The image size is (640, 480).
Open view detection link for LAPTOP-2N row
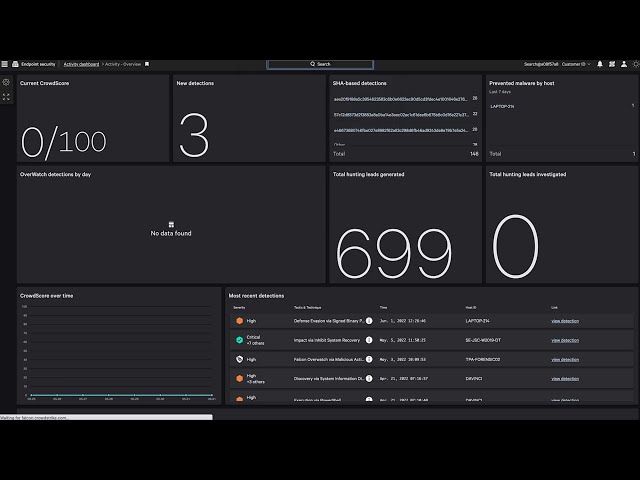coord(565,321)
